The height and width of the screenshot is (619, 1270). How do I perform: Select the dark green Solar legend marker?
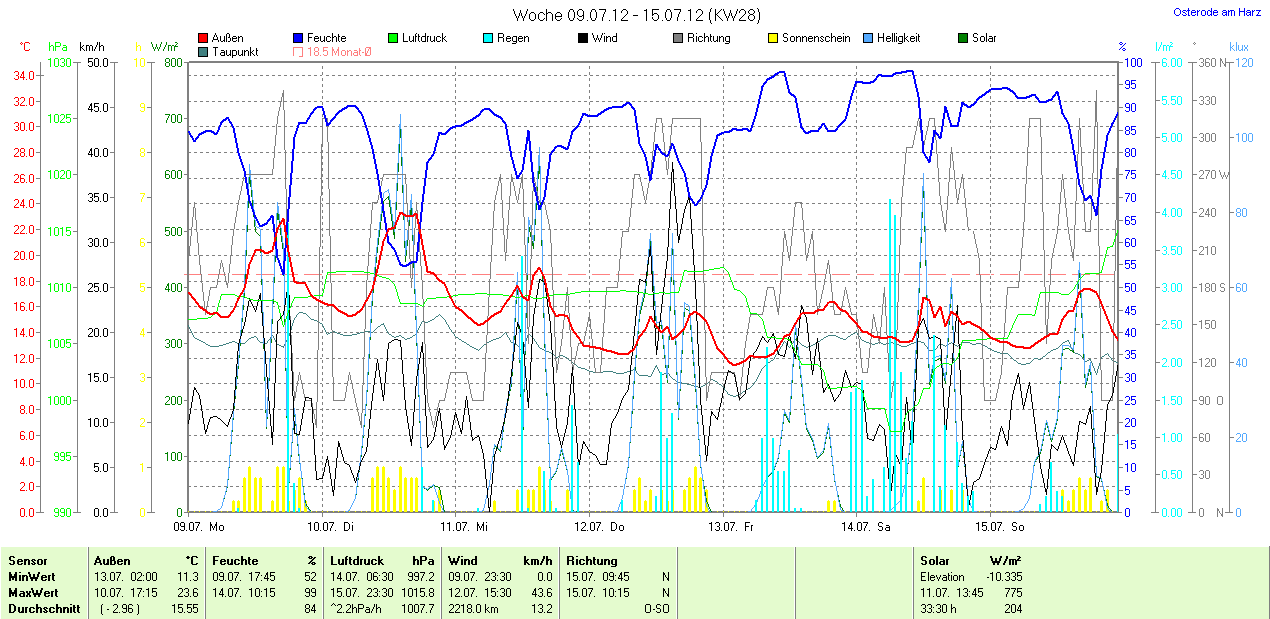pyautogui.click(x=963, y=38)
